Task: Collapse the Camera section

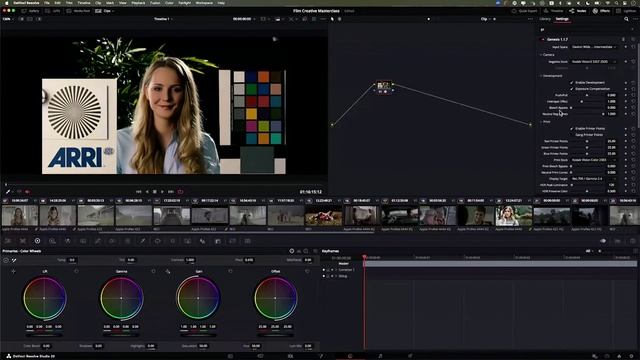Action: click(x=542, y=55)
